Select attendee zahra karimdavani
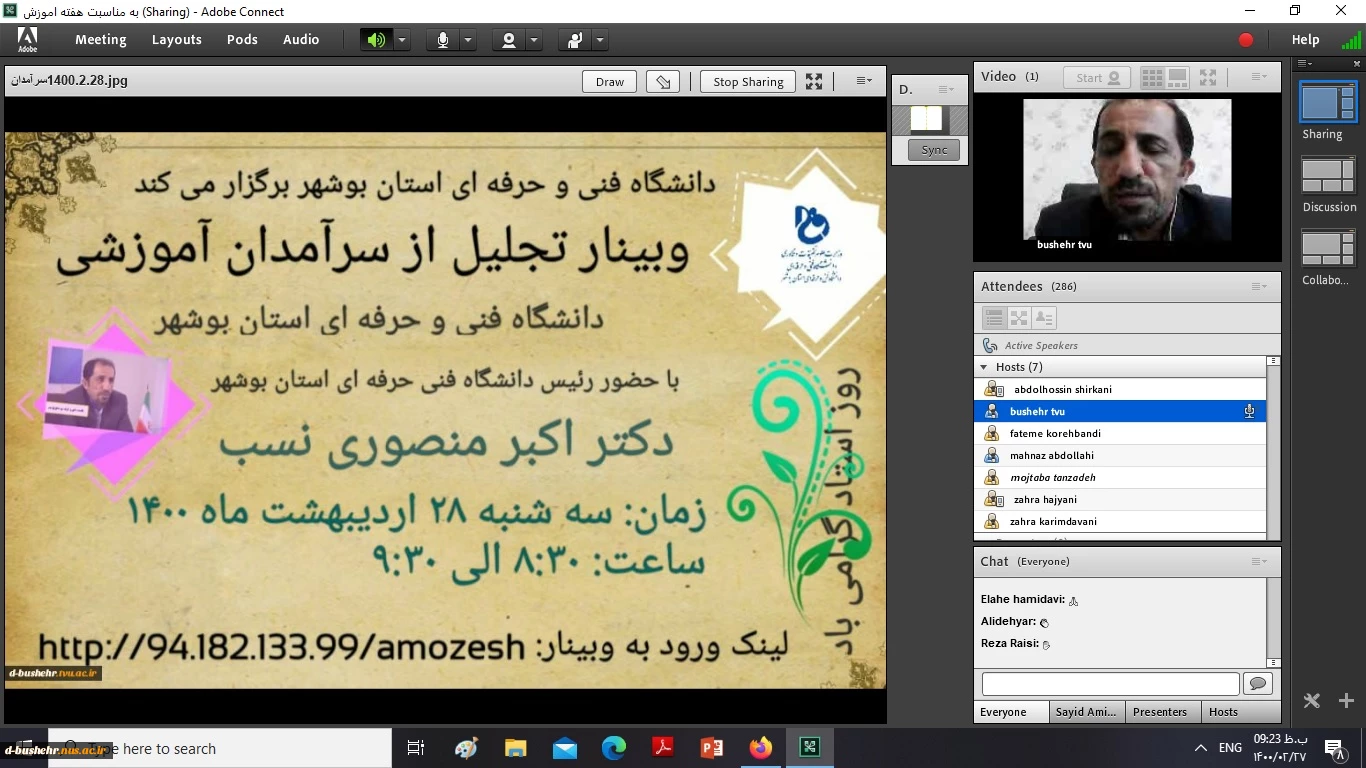This screenshot has height=768, width=1366. point(1120,521)
